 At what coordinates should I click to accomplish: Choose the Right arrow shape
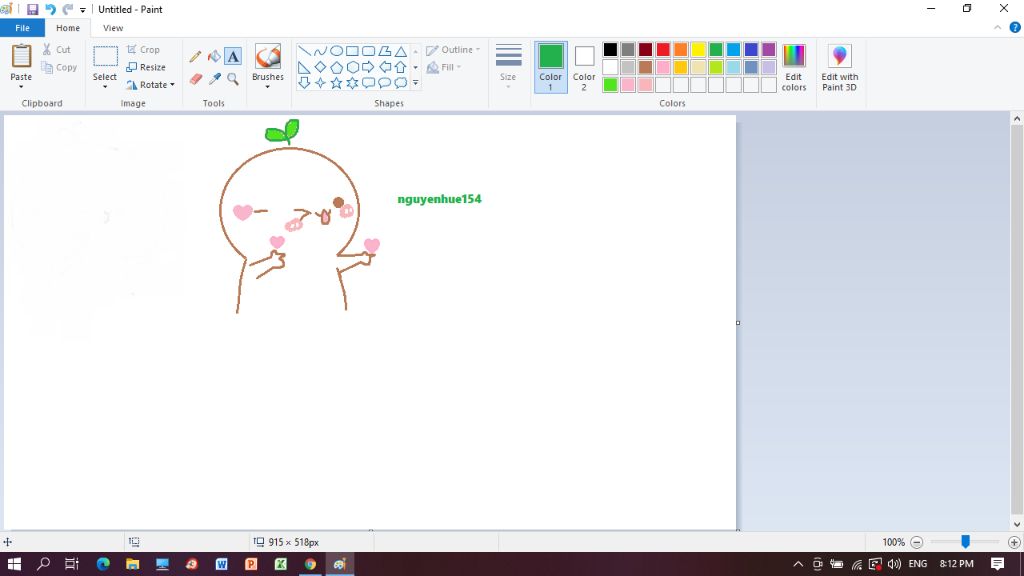point(368,67)
